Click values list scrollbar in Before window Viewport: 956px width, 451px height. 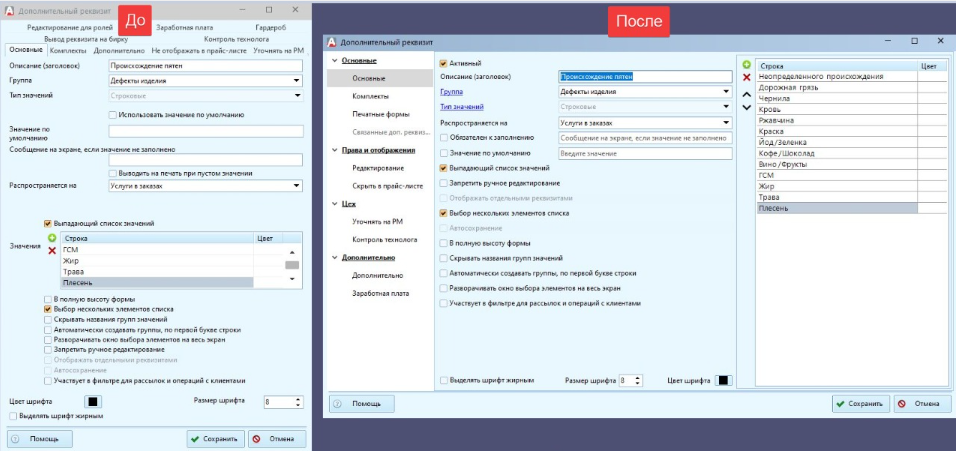coord(292,265)
